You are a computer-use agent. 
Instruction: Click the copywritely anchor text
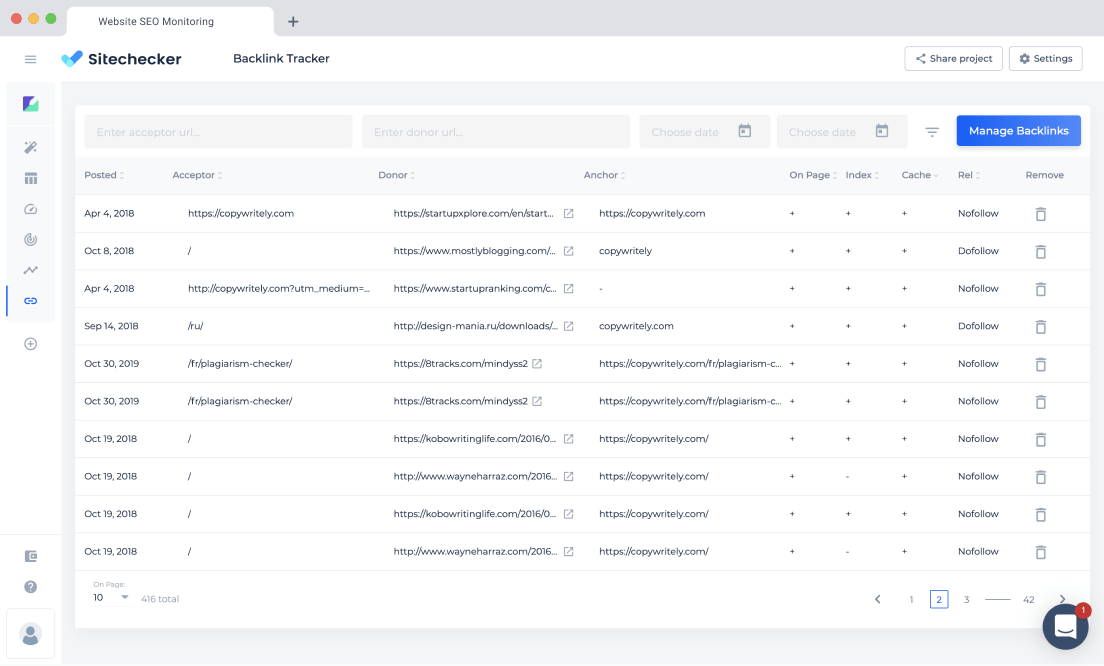(625, 251)
